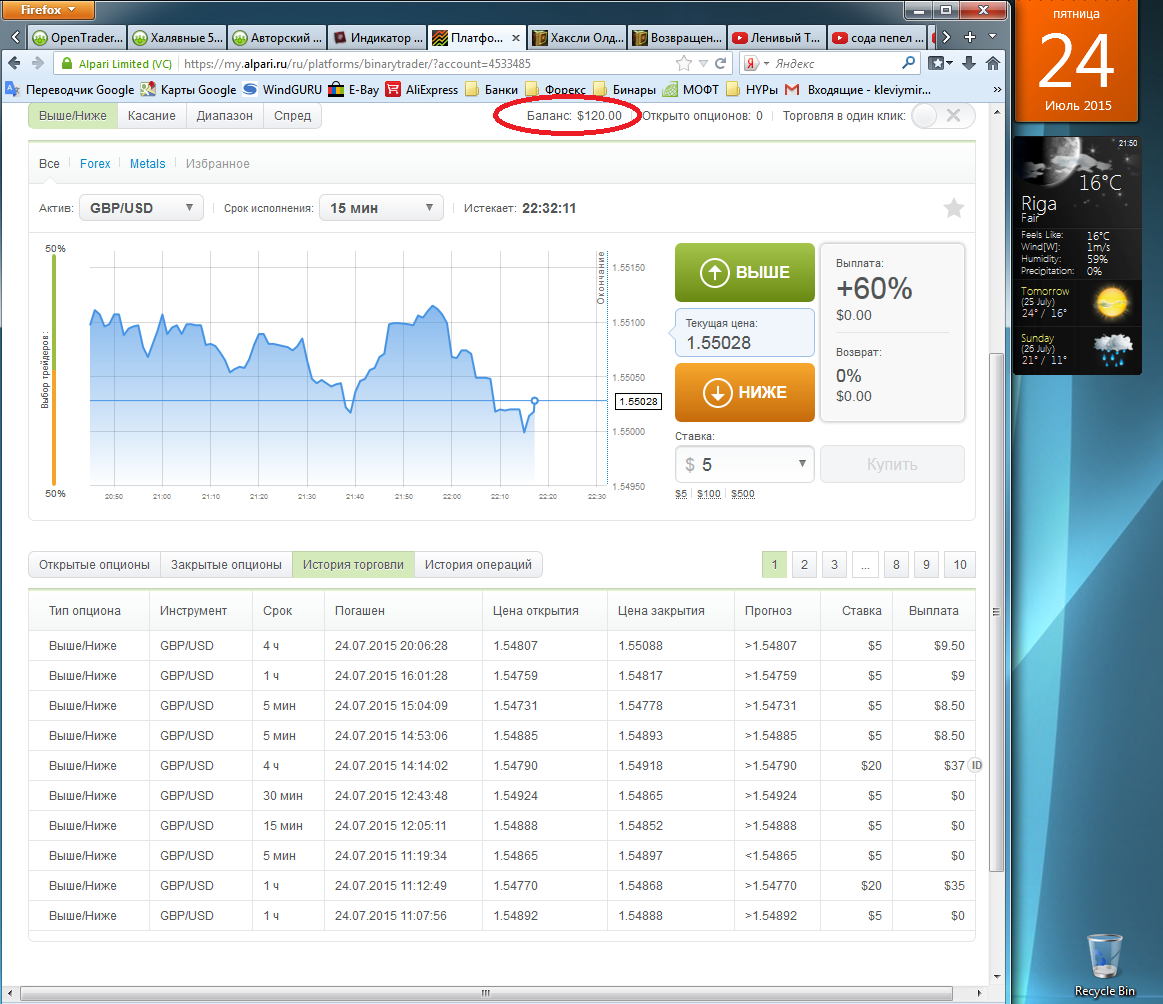Reload the page with the refresh icon

tap(720, 63)
